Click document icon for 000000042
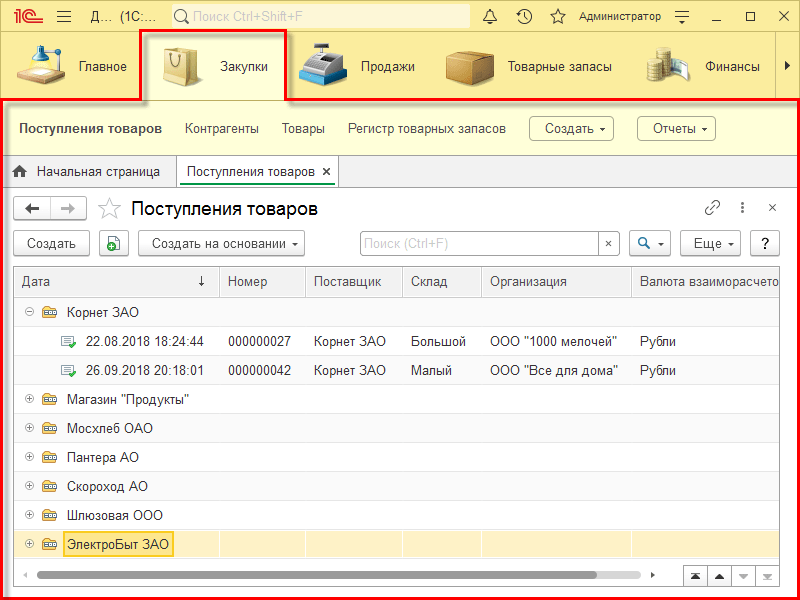This screenshot has height=600, width=800. coord(68,370)
